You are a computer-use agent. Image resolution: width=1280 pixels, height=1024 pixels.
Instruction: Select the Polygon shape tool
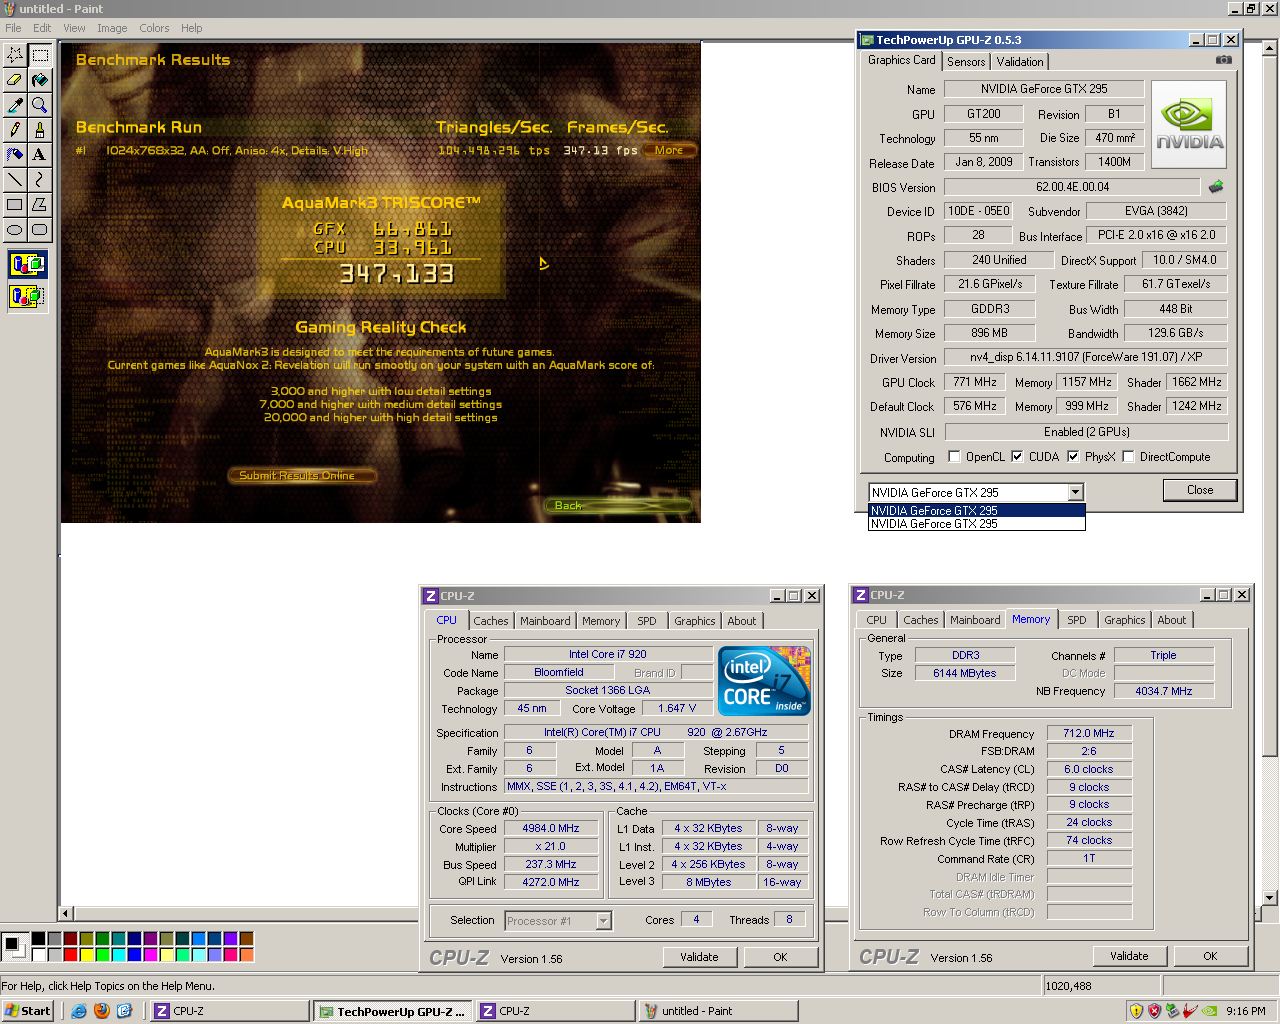pos(40,205)
